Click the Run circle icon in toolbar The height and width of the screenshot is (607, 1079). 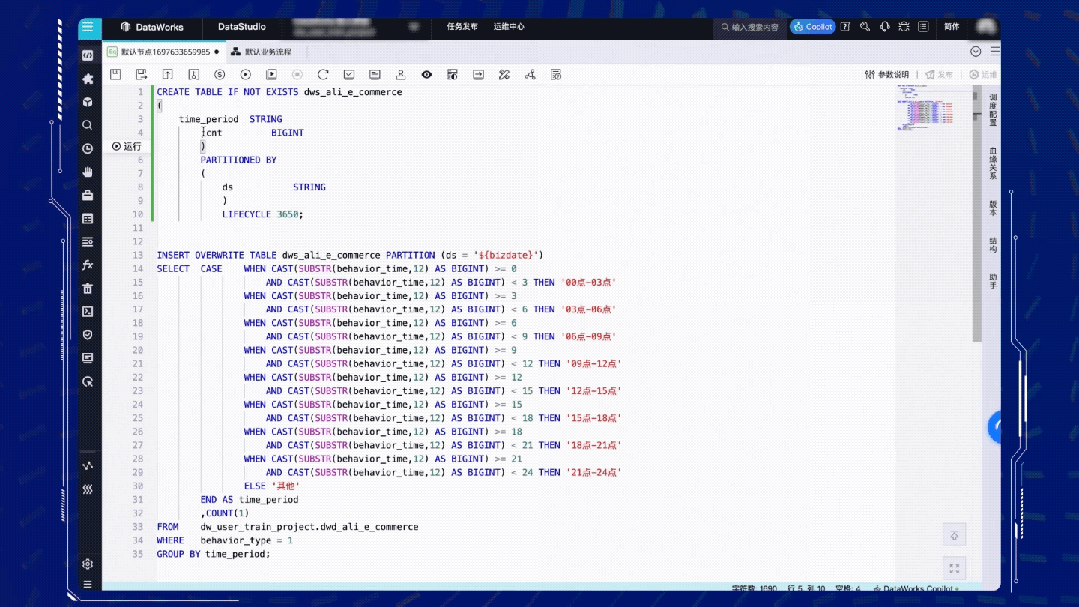coord(246,74)
